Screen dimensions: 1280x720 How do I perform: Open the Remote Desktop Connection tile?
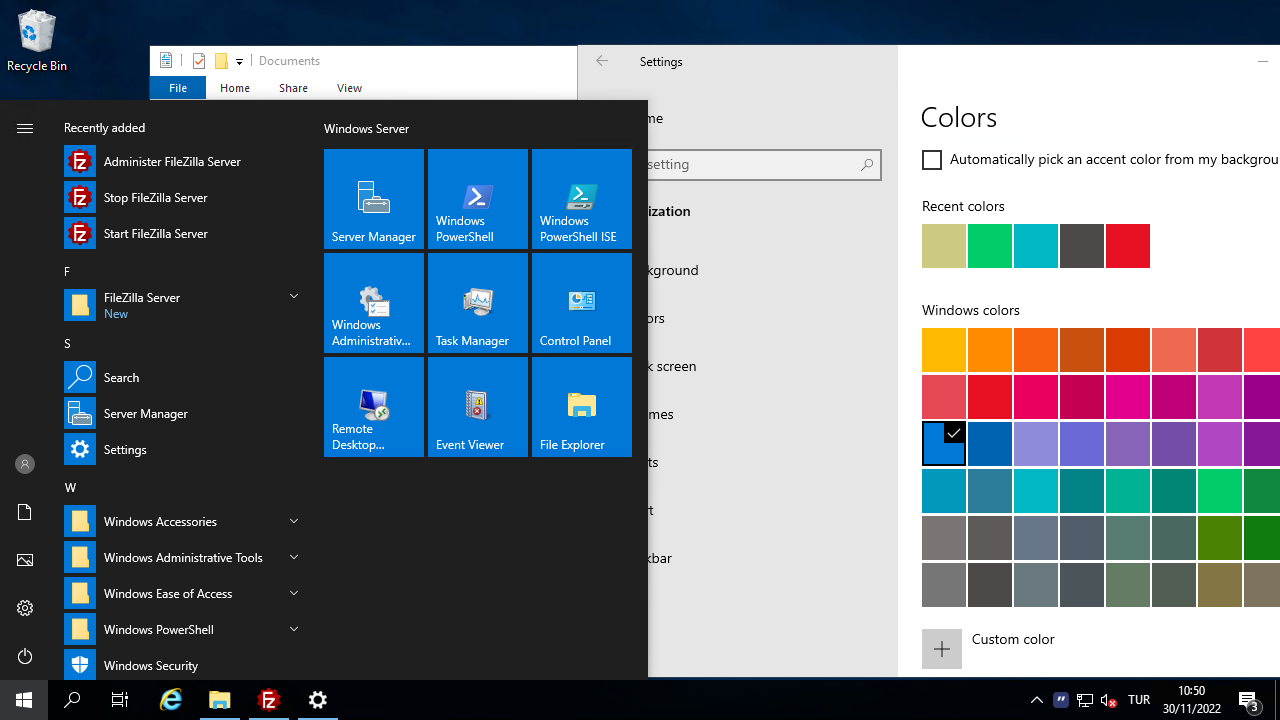coord(374,407)
